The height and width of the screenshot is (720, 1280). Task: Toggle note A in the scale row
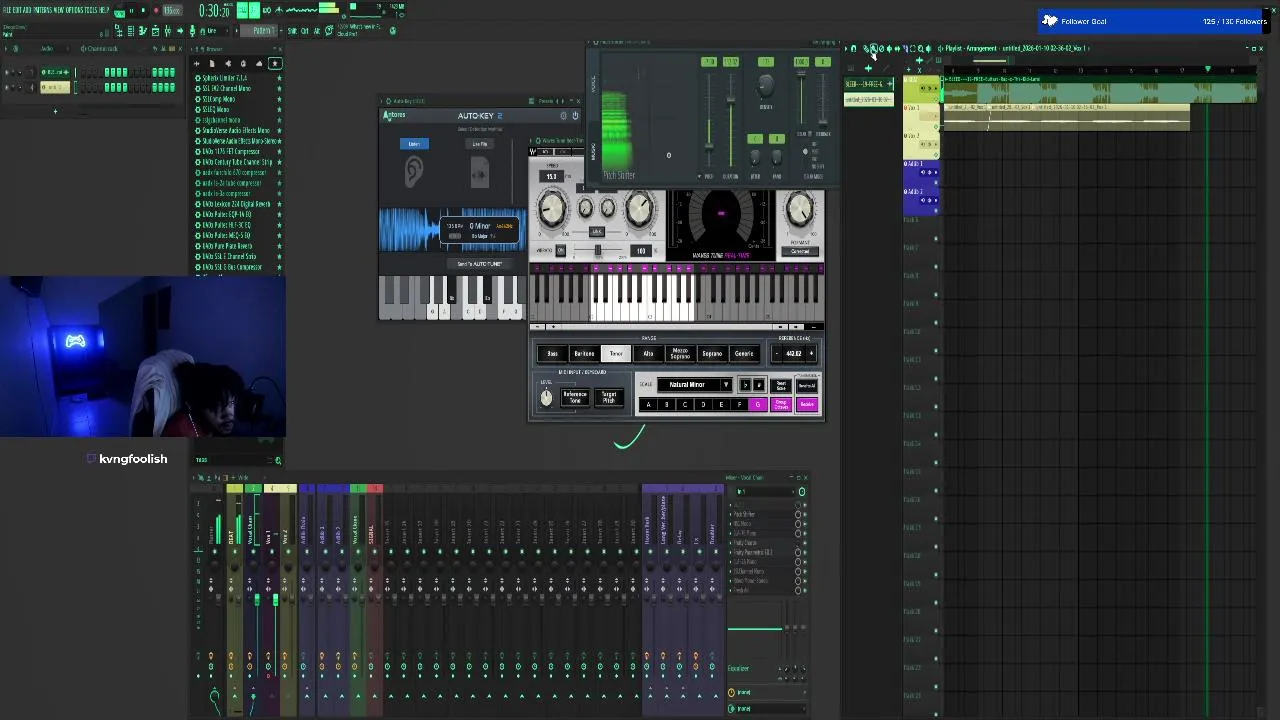coord(648,405)
